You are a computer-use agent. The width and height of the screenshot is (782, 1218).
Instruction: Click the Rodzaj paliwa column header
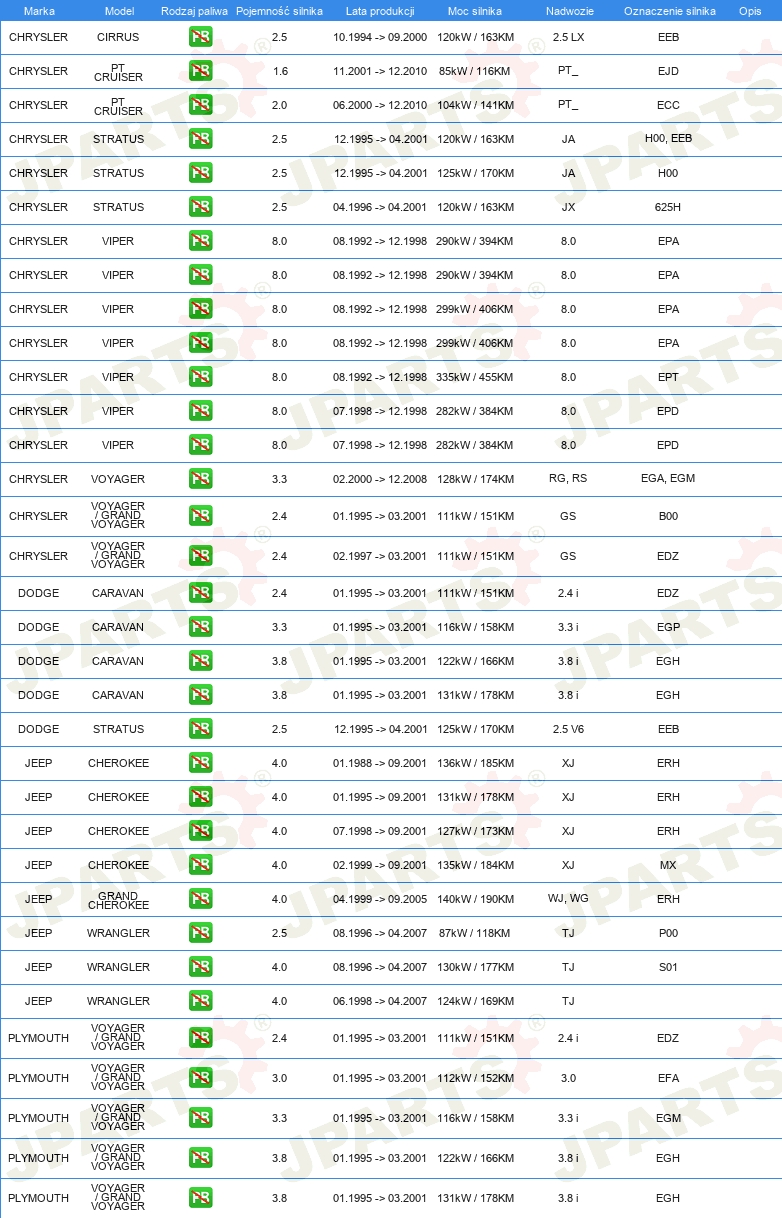(x=194, y=11)
